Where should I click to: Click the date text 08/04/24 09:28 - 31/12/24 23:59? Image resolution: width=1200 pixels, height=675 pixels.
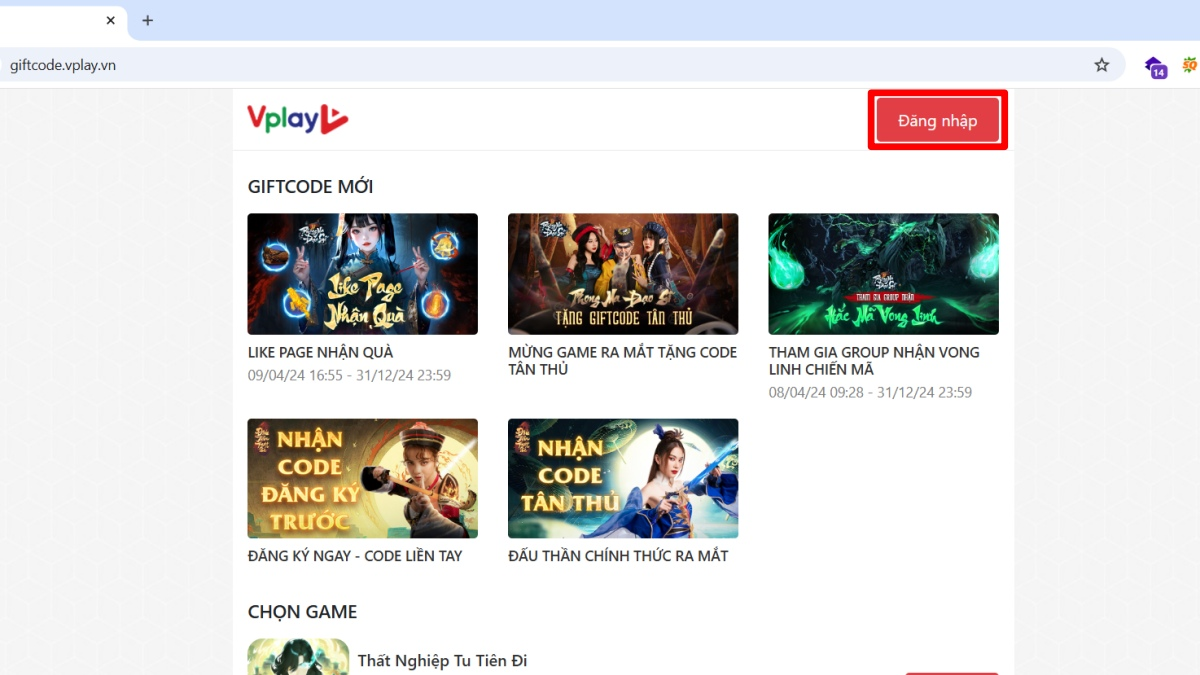pos(870,392)
